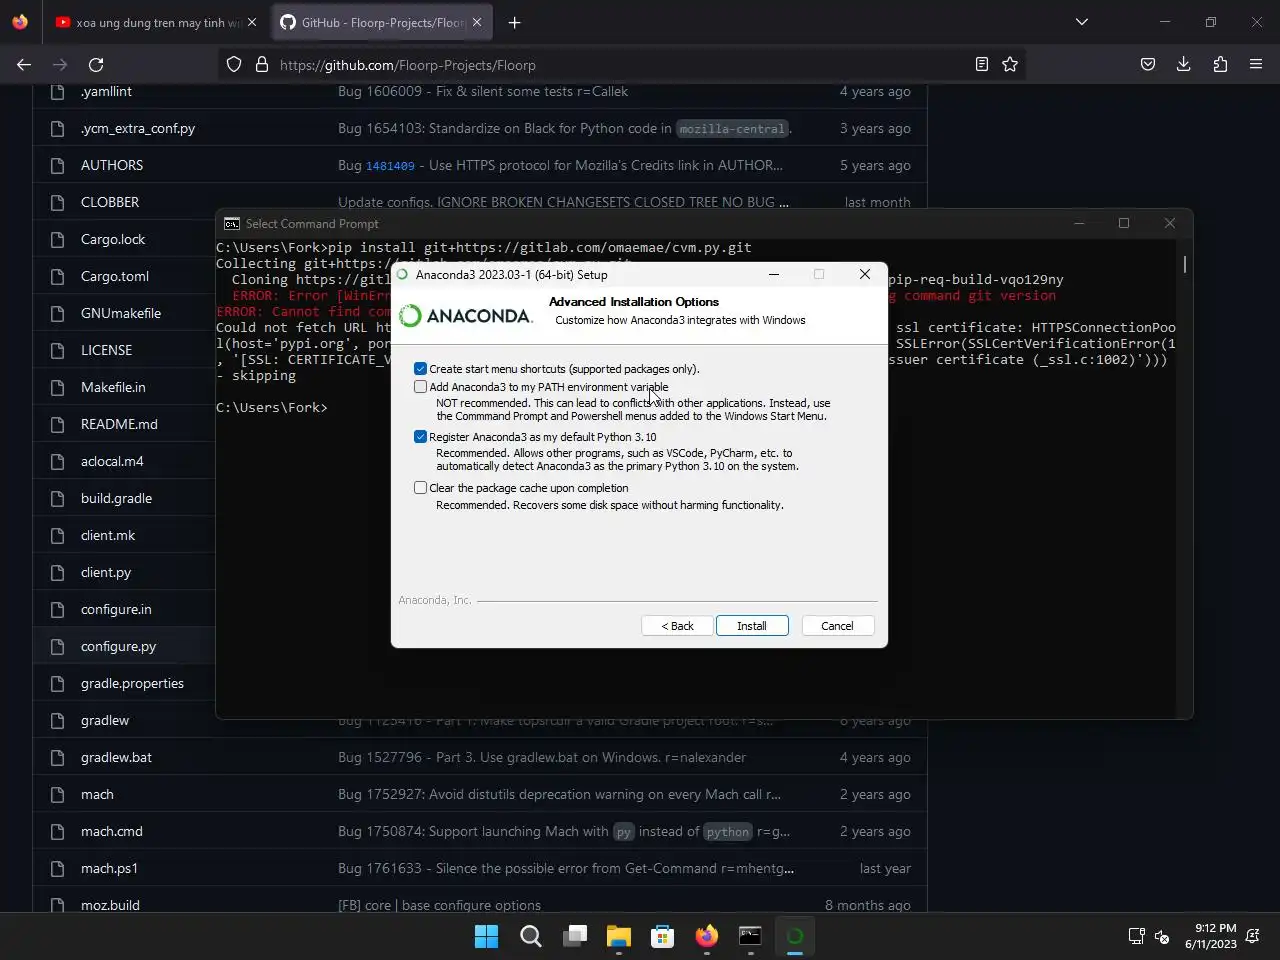The image size is (1280, 960).
Task: Open File Explorer from the taskbar
Action: pos(619,936)
